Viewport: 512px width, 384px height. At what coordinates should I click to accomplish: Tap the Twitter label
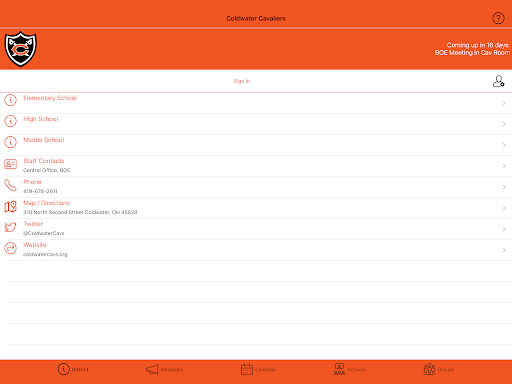pos(33,224)
